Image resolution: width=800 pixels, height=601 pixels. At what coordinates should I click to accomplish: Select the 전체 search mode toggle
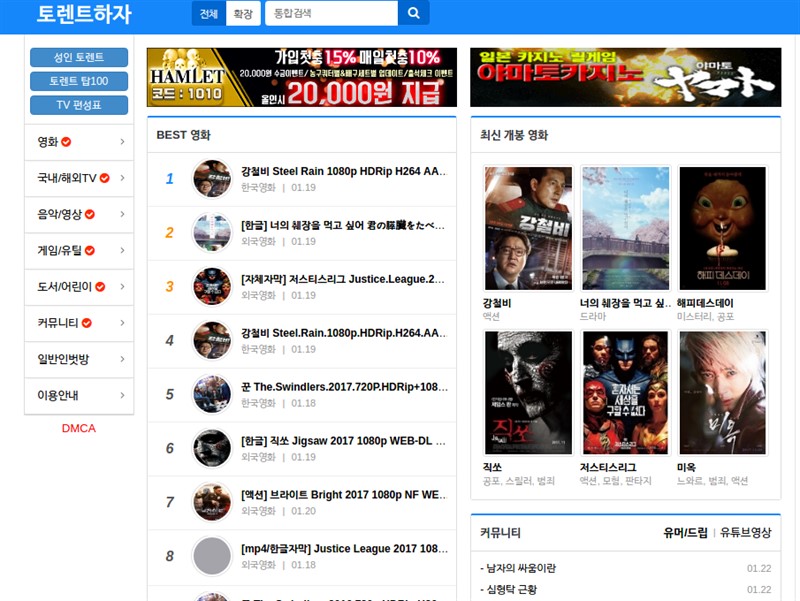pyautogui.click(x=209, y=13)
